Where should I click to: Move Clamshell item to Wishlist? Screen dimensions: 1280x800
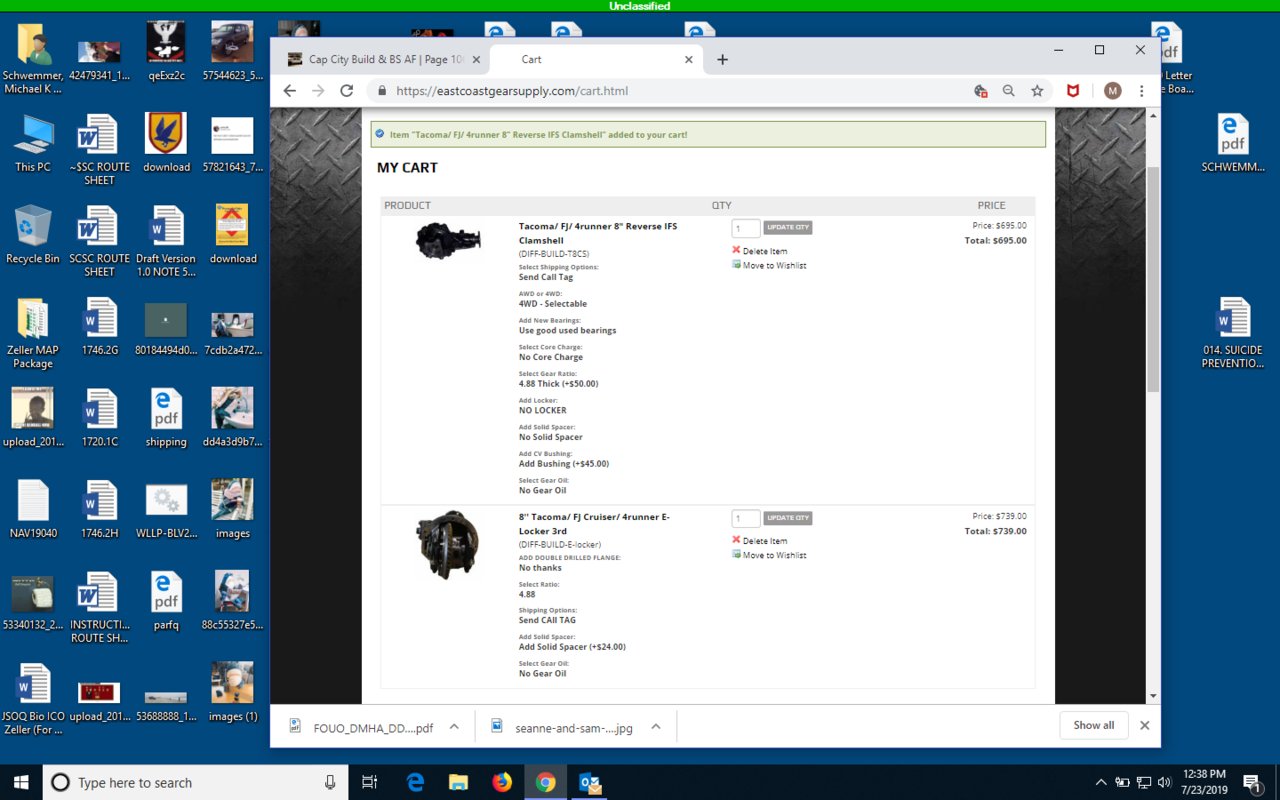[769, 265]
